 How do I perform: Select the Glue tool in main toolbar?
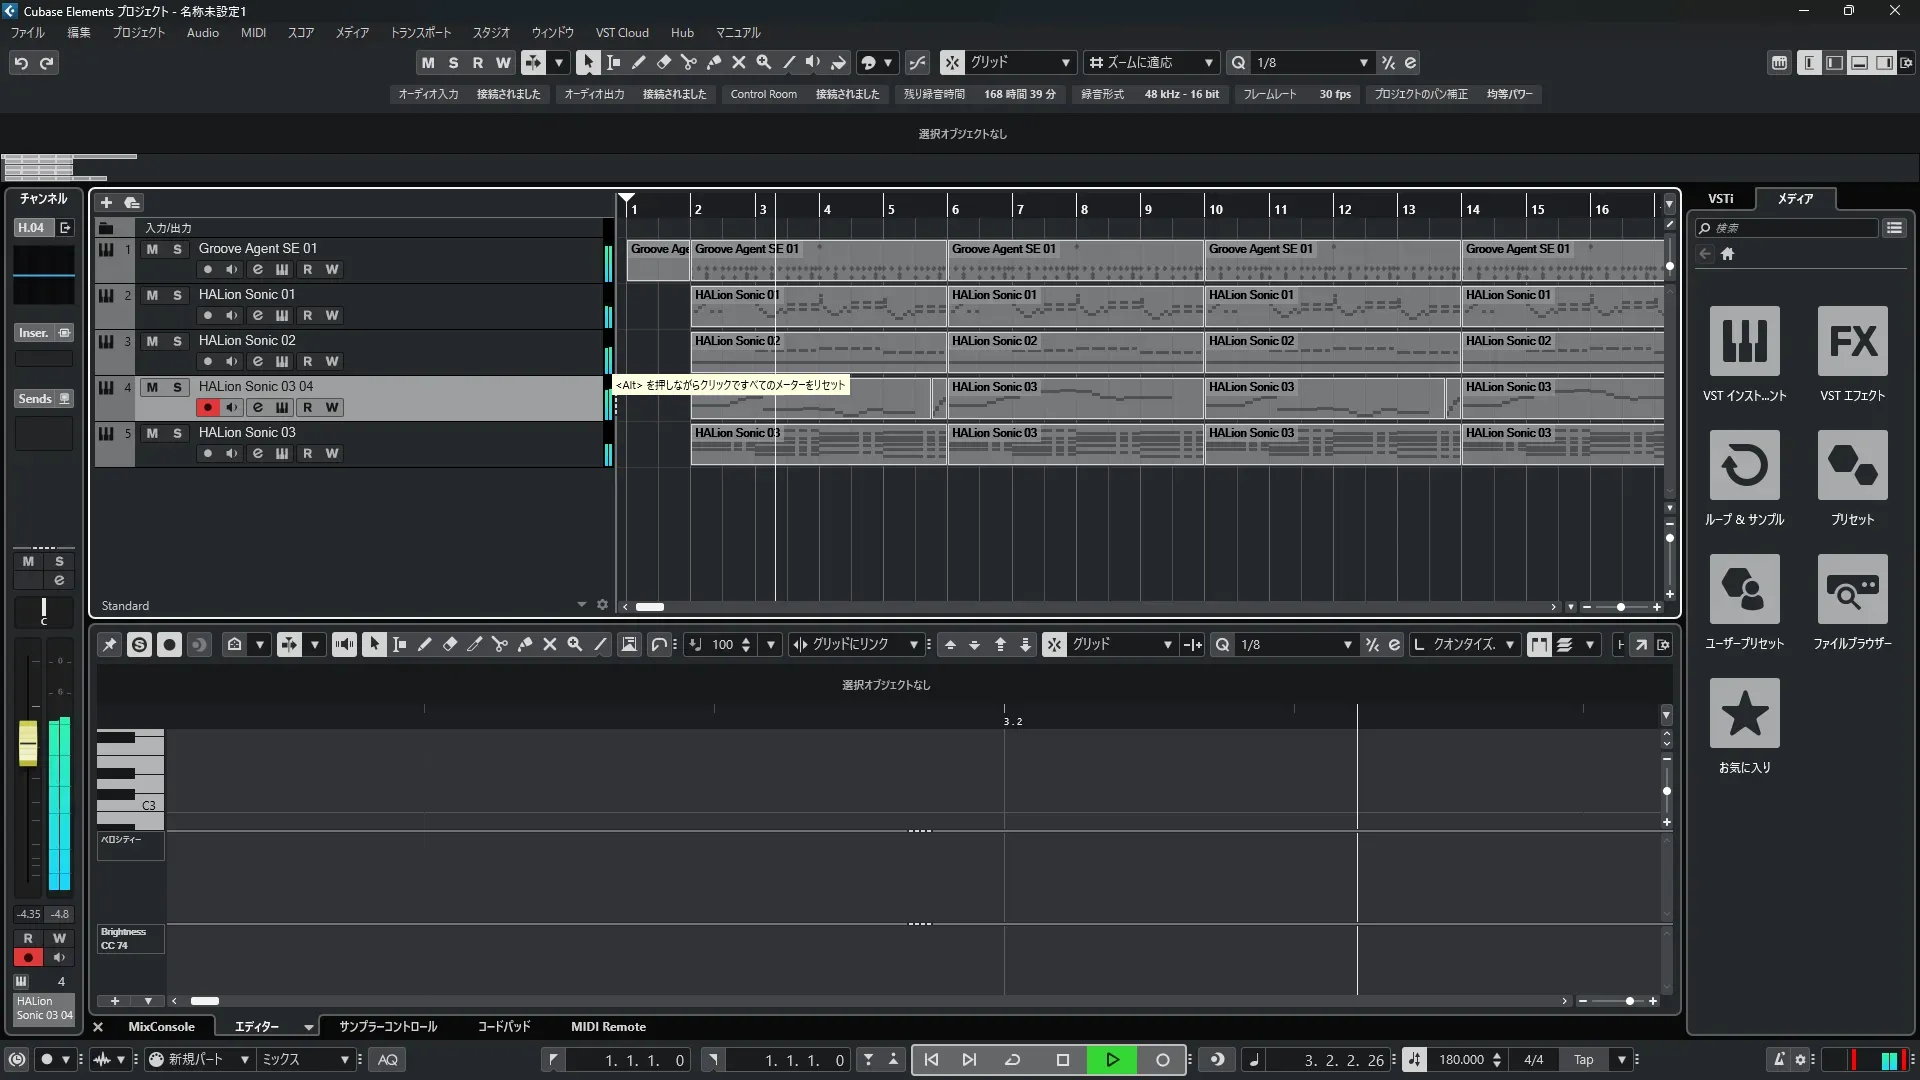click(x=713, y=62)
